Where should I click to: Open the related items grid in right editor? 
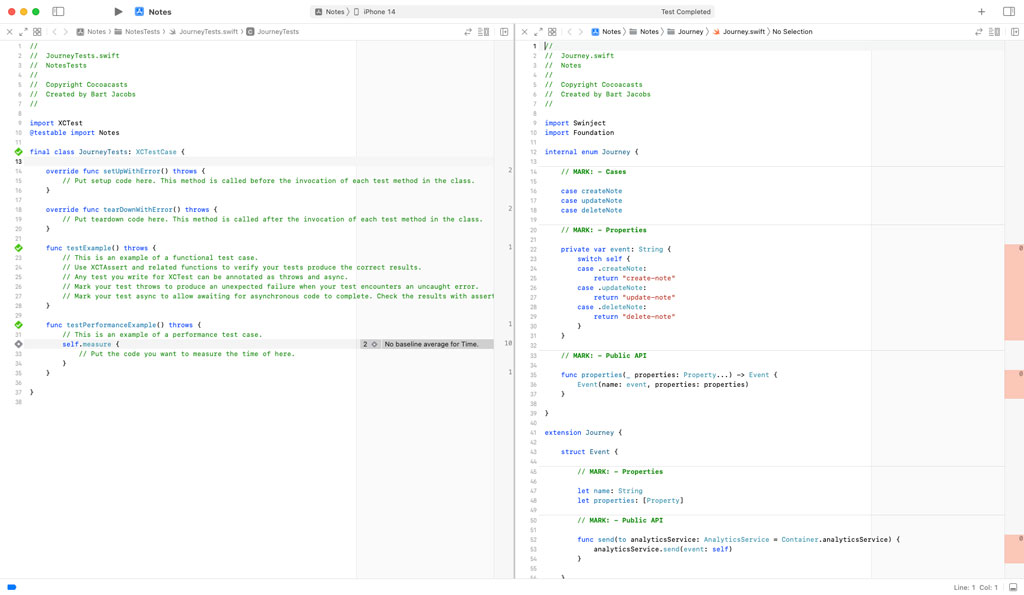coord(552,31)
